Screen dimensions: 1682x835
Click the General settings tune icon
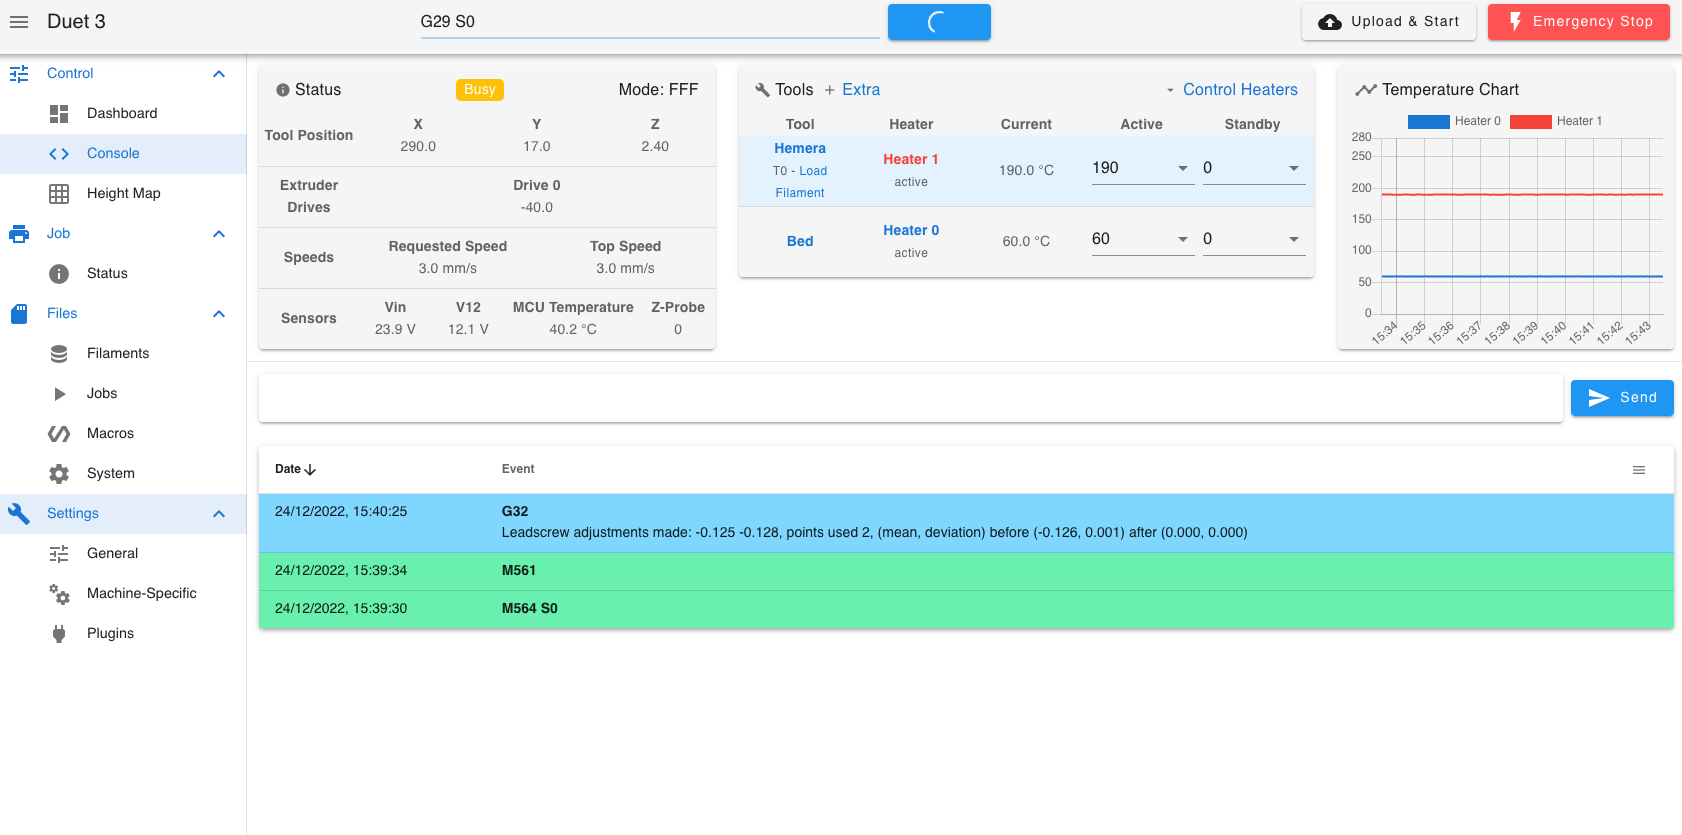(x=59, y=554)
